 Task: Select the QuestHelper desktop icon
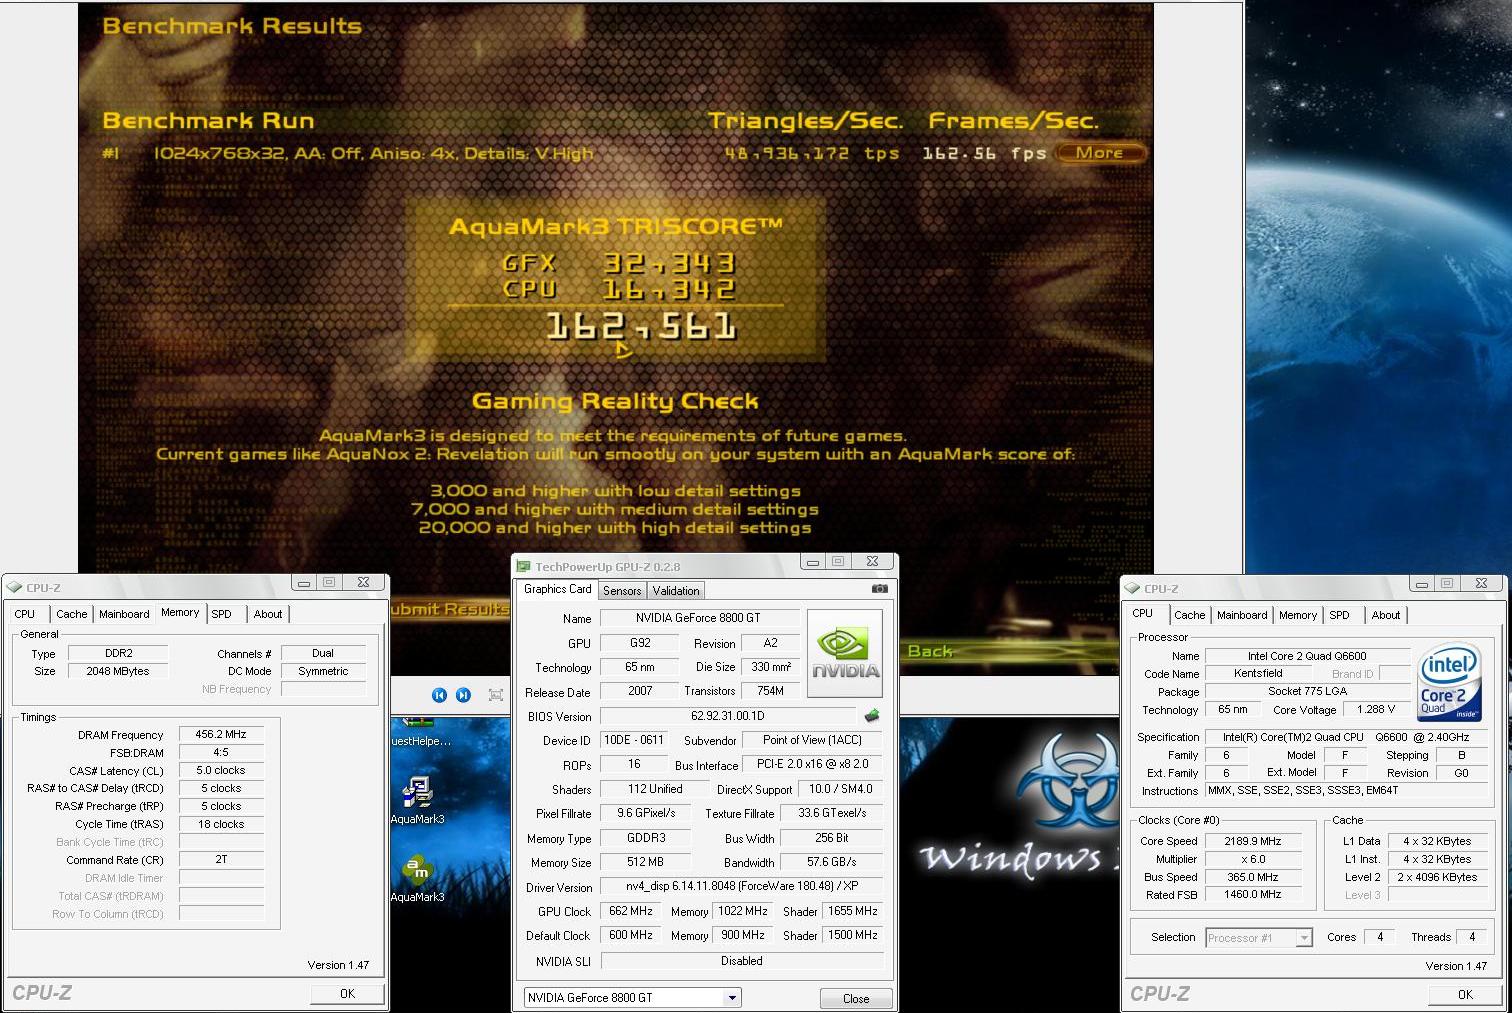420,732
